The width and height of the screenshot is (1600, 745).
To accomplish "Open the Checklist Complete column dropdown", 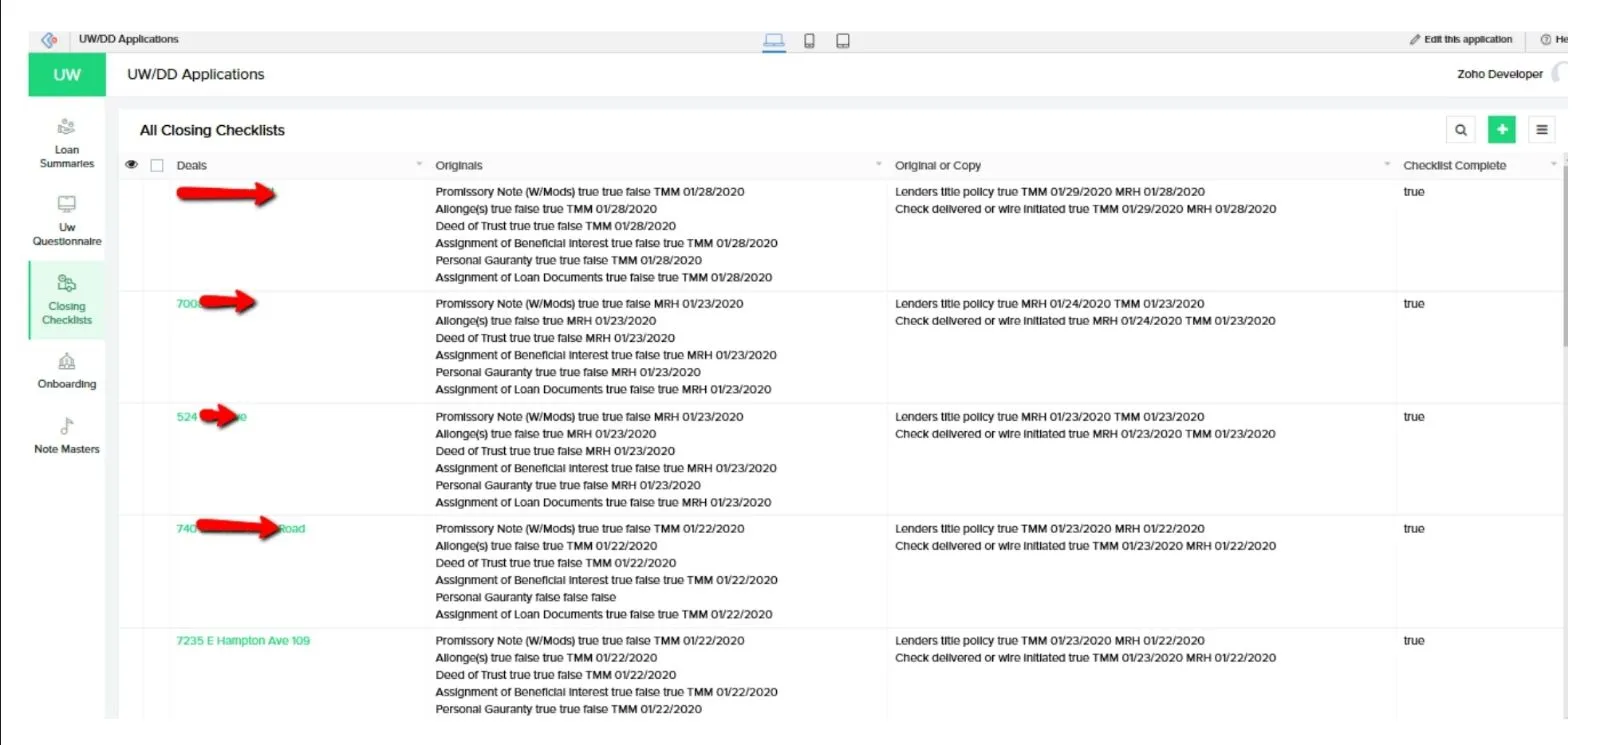I will coord(1553,165).
